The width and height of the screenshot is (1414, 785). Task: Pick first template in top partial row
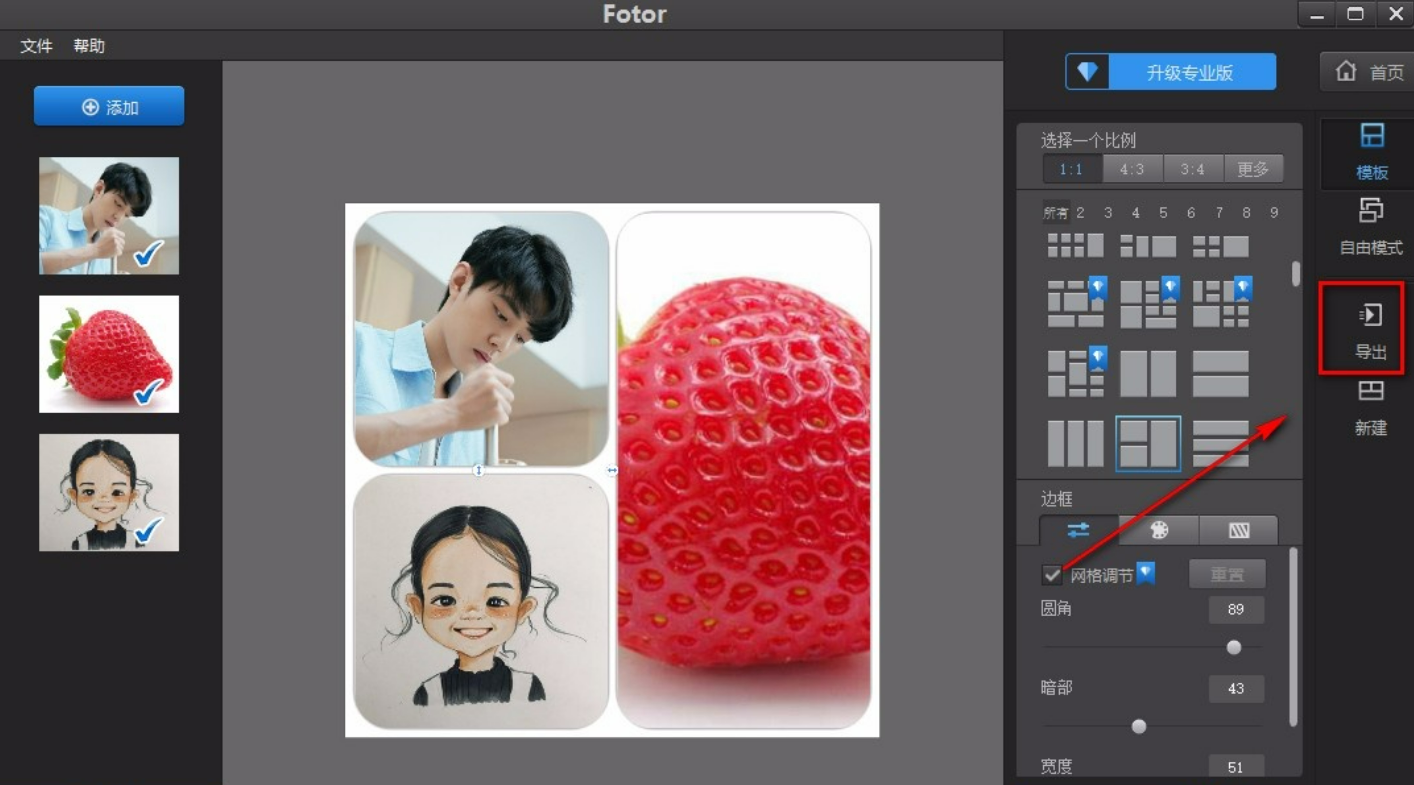(1076, 245)
